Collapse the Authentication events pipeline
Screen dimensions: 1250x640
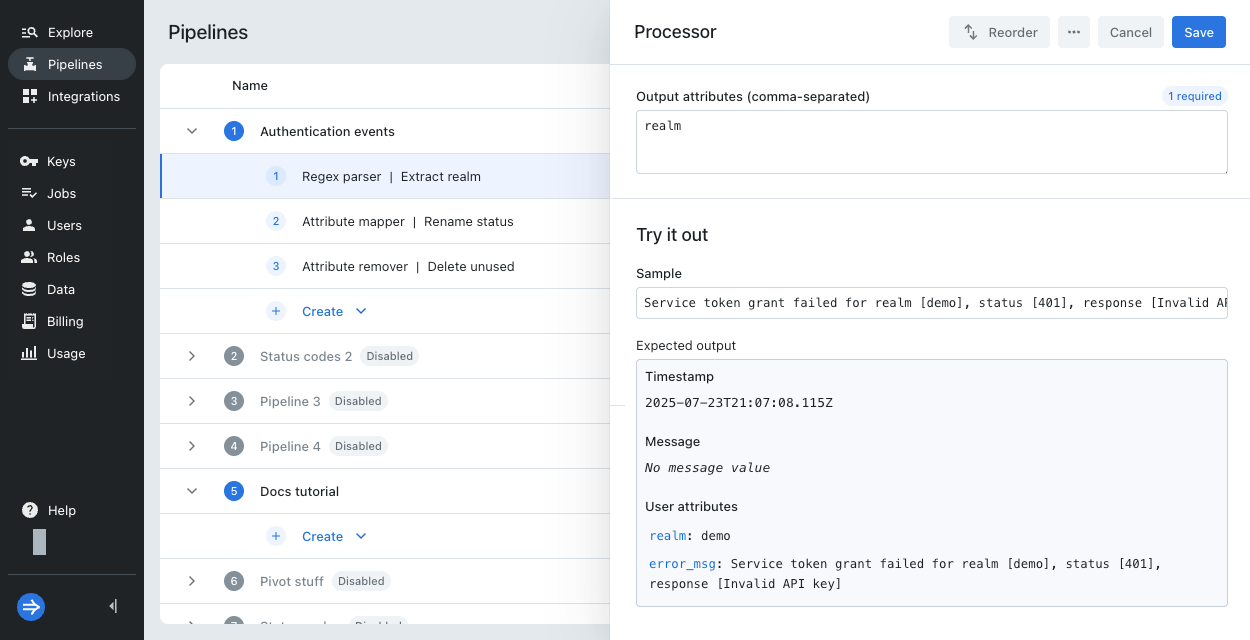click(192, 131)
